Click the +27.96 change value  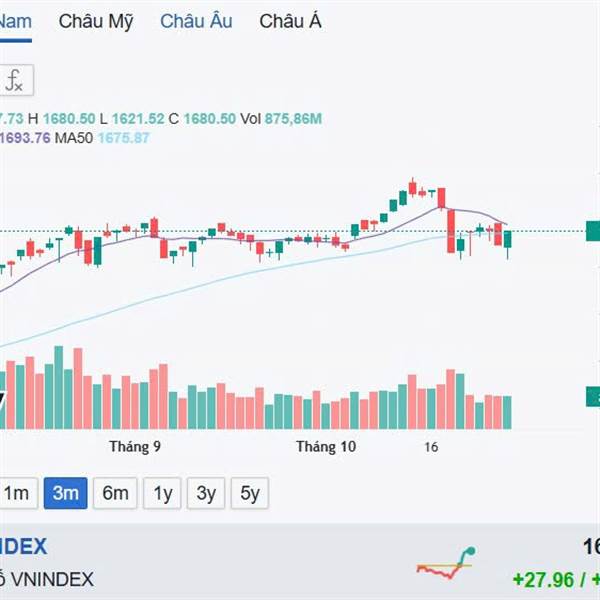click(544, 580)
